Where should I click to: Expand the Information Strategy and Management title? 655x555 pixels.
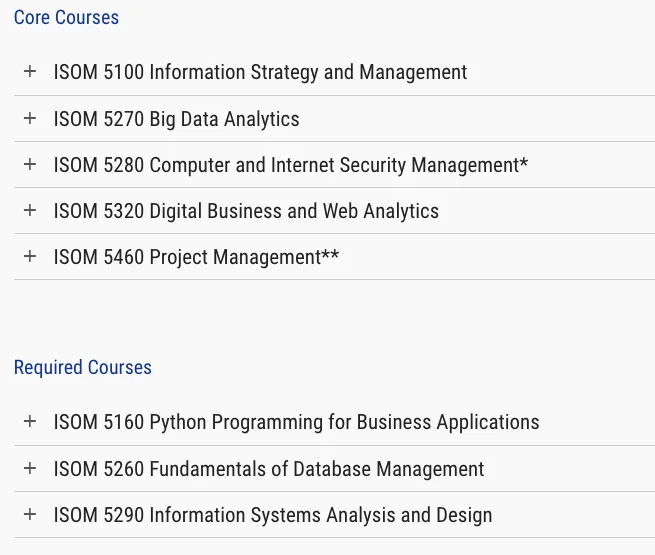pos(260,72)
